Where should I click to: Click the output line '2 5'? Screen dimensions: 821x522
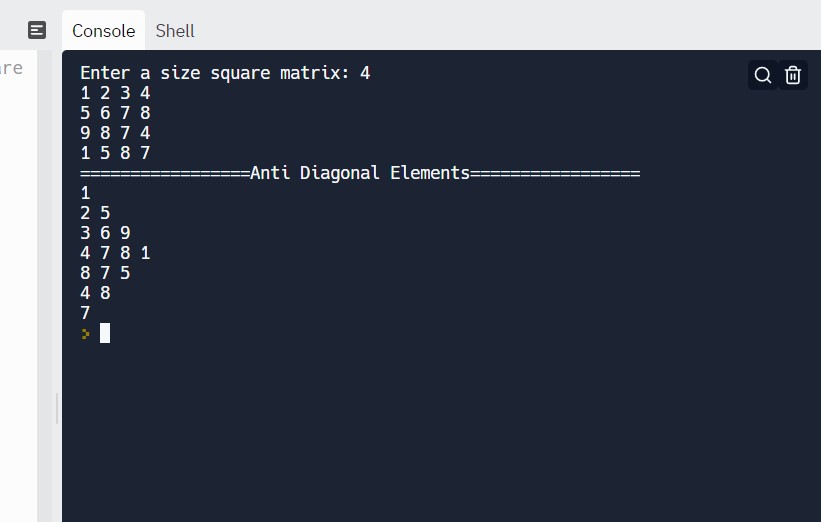(x=95, y=213)
